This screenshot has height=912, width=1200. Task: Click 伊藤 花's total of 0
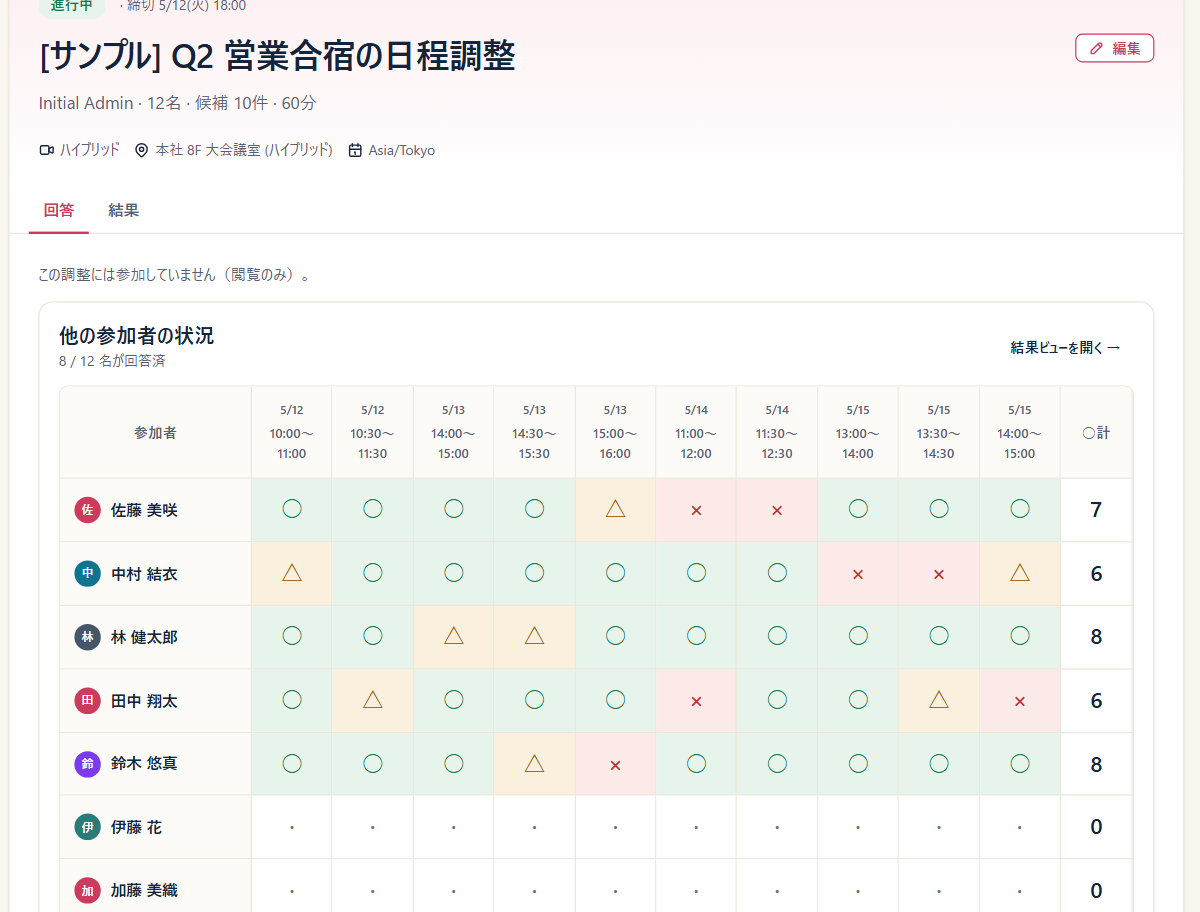click(1096, 827)
